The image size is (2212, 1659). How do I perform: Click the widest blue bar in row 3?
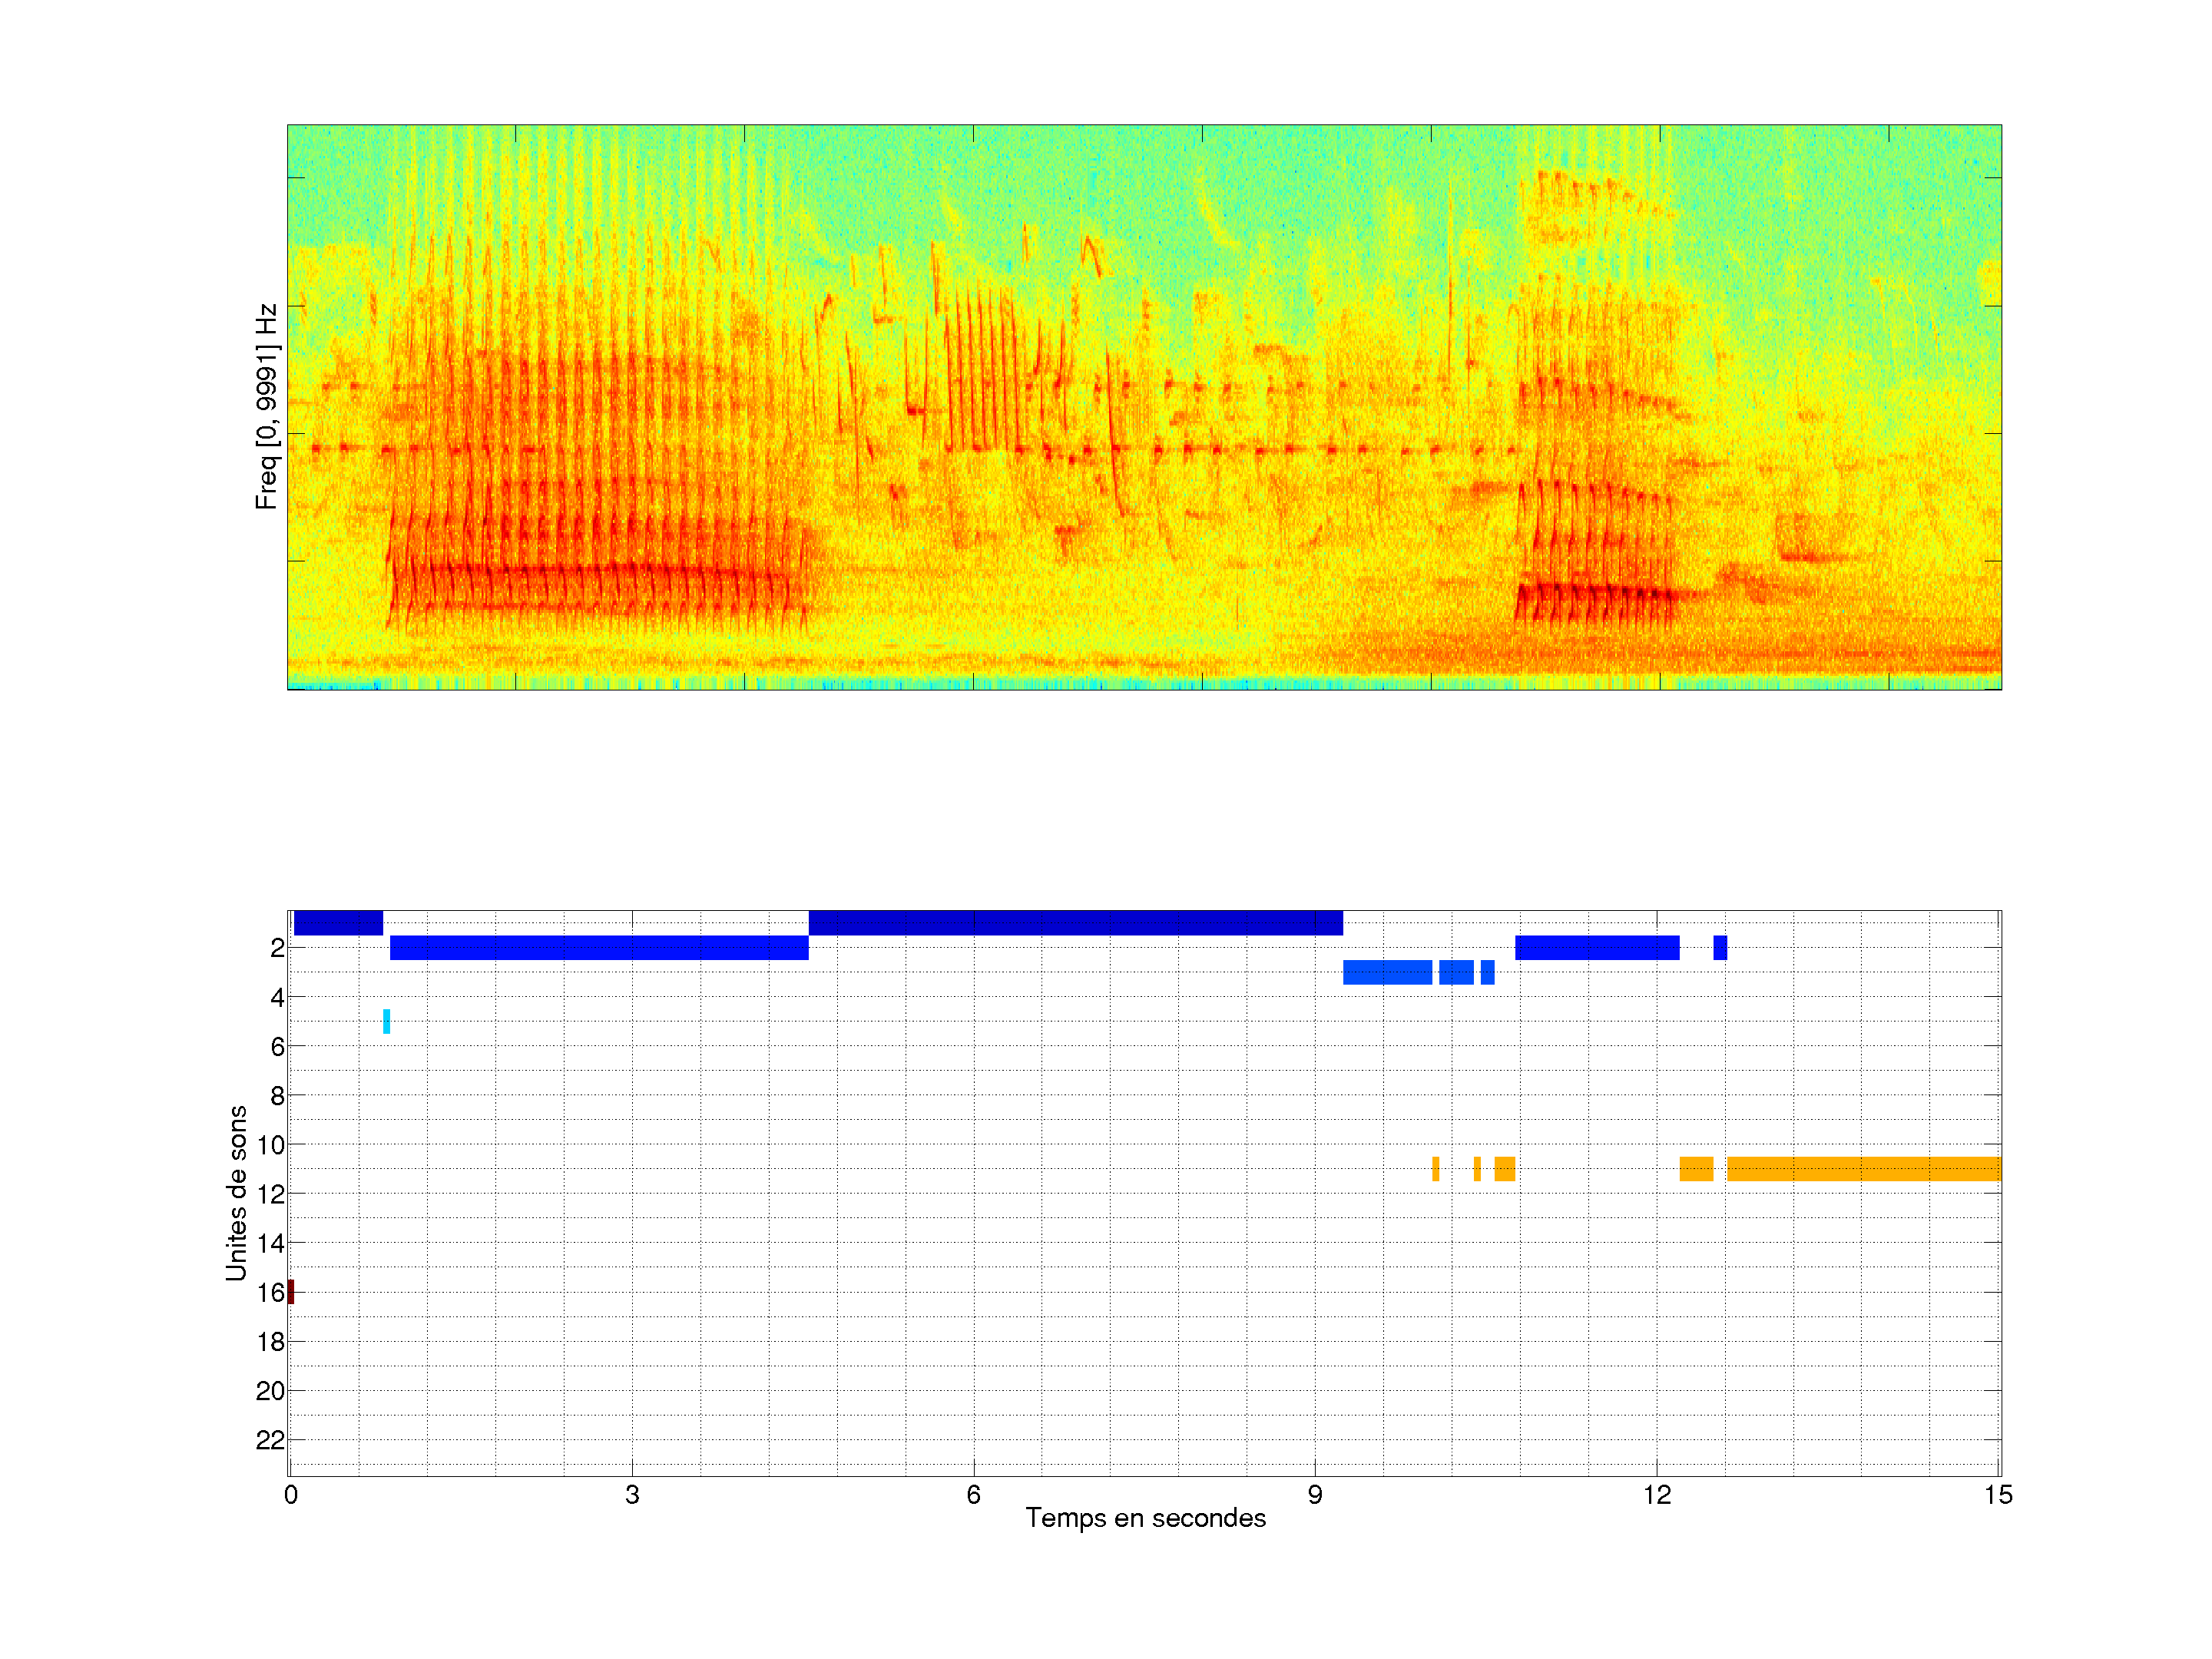coord(1387,972)
